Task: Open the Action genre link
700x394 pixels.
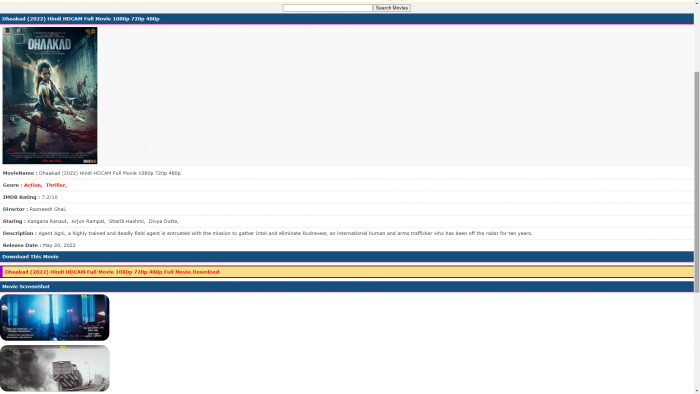Action: (33, 185)
